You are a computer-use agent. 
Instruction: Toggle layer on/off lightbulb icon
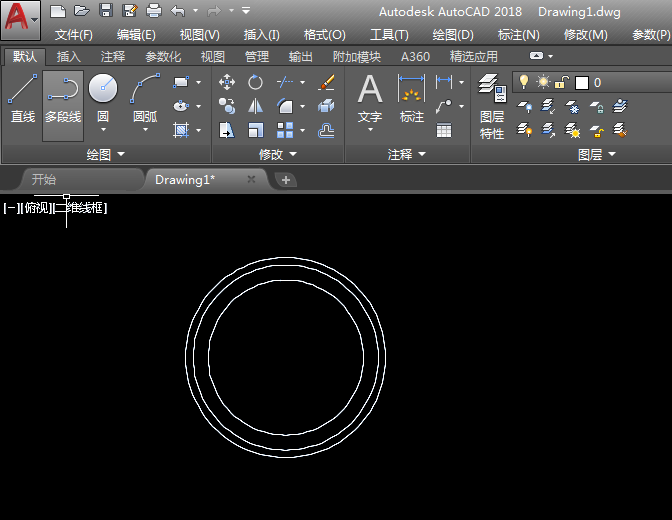click(524, 82)
